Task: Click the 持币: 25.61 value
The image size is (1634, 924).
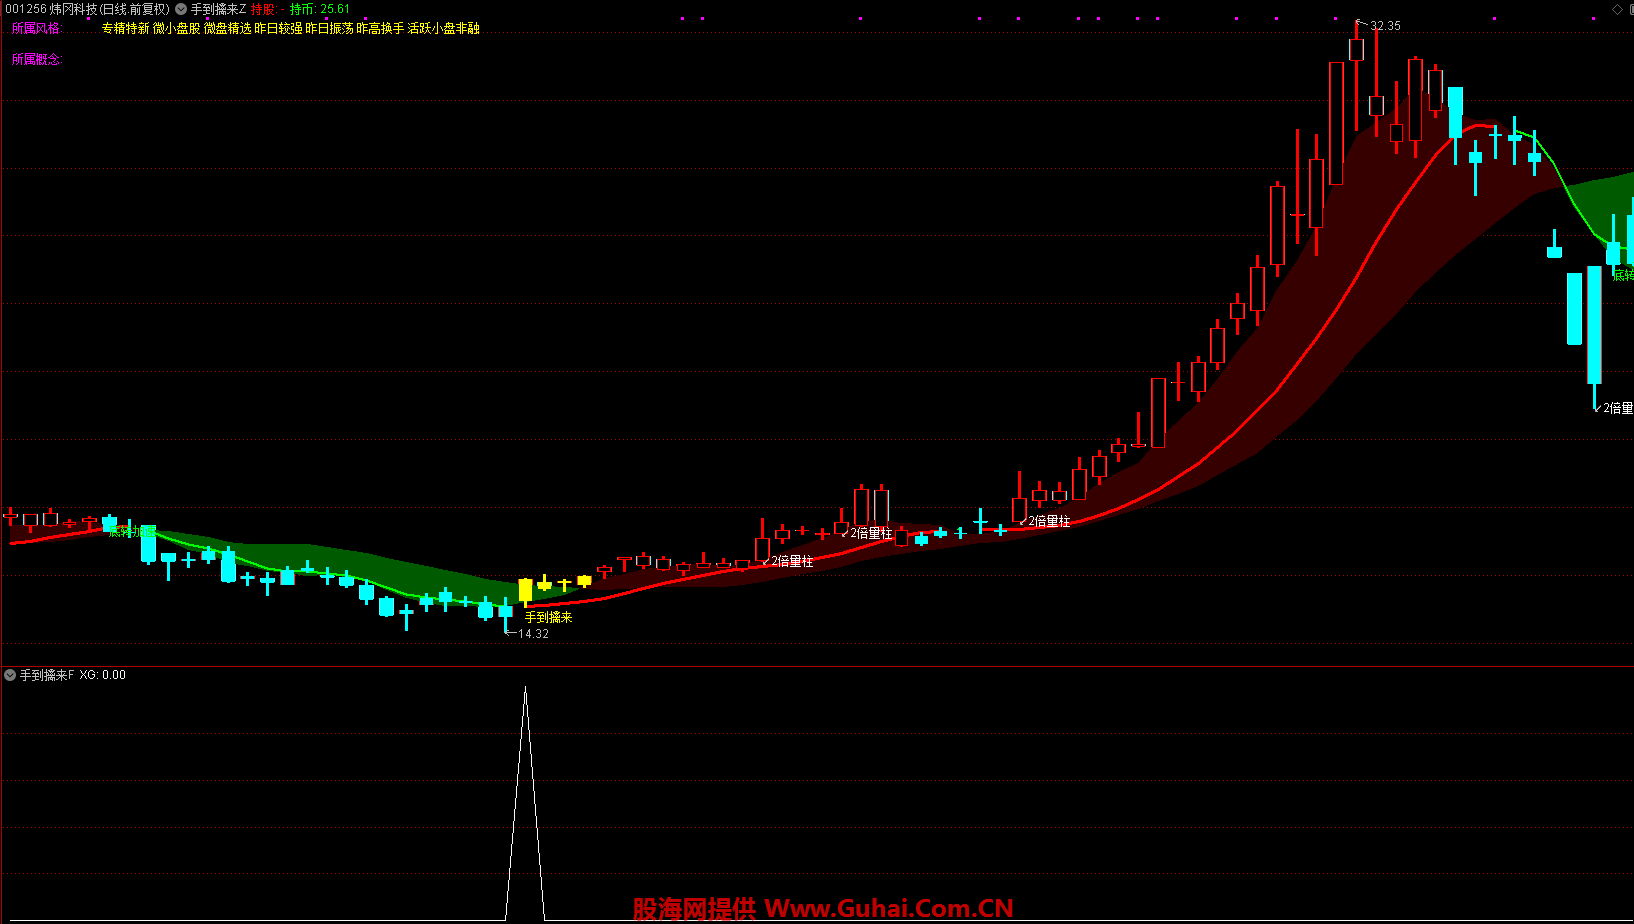Action: pos(320,9)
